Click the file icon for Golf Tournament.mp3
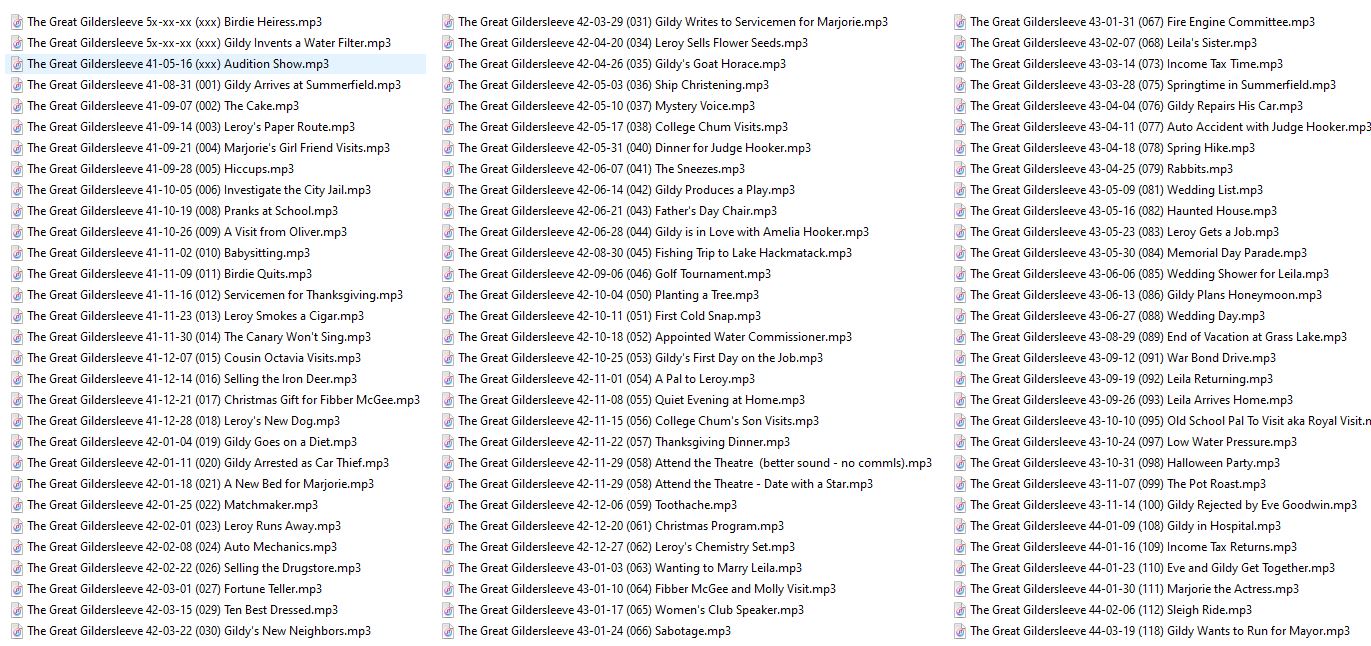The image size is (1371, 646). (x=448, y=274)
